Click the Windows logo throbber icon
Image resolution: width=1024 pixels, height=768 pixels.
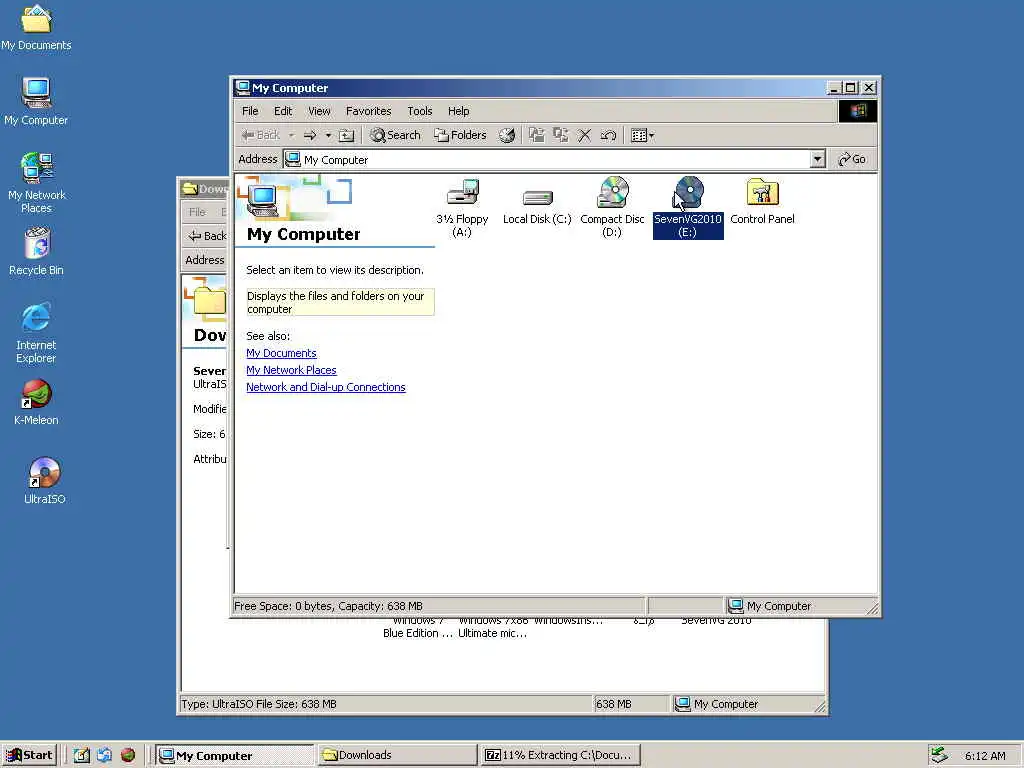[x=857, y=111]
